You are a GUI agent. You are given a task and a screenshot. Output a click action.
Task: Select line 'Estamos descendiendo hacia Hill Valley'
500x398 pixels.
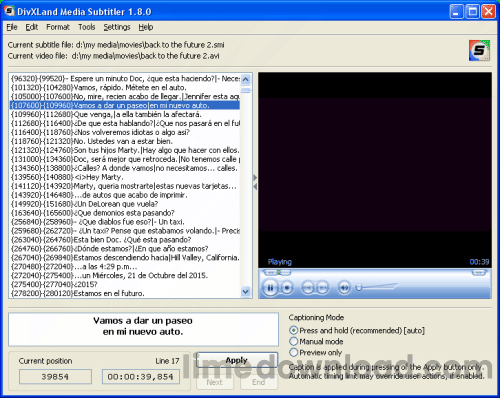click(125, 258)
